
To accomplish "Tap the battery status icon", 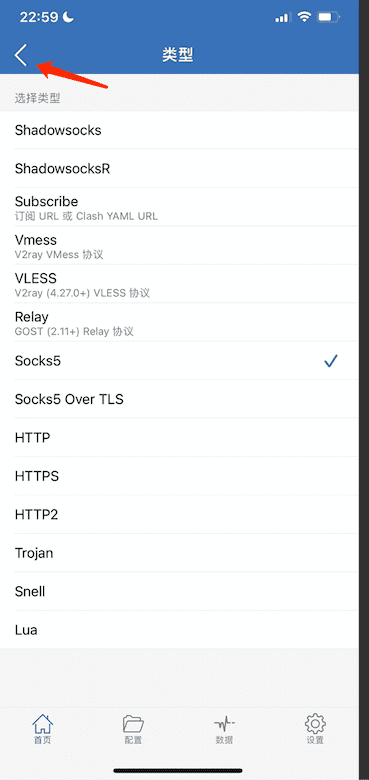I will pos(328,17).
